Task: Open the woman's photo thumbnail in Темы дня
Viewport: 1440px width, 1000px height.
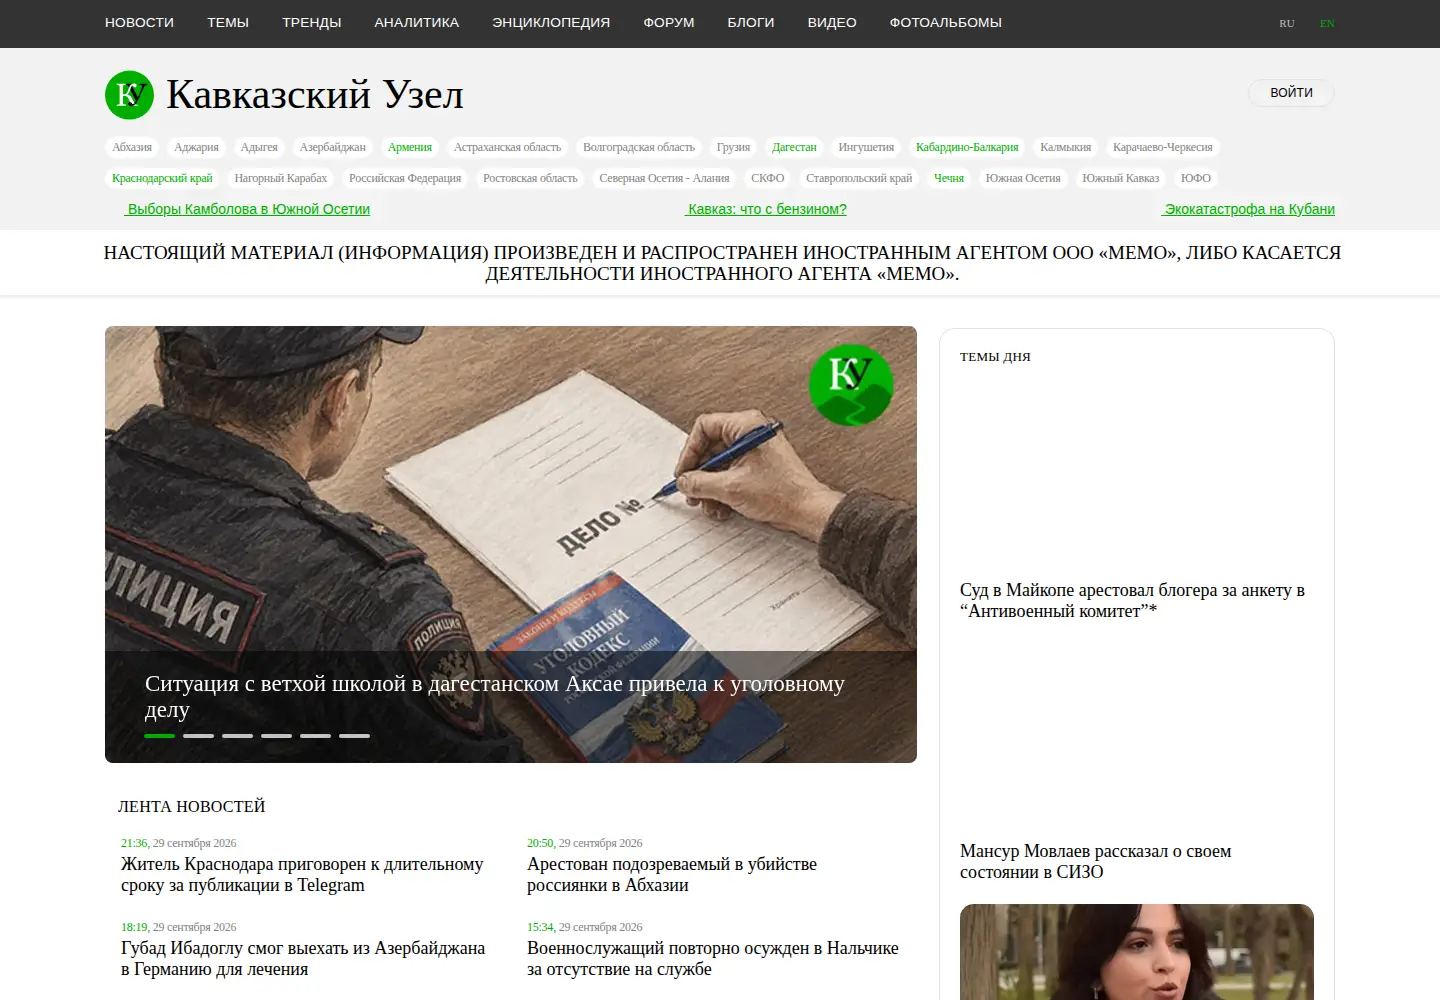Action: click(1137, 952)
